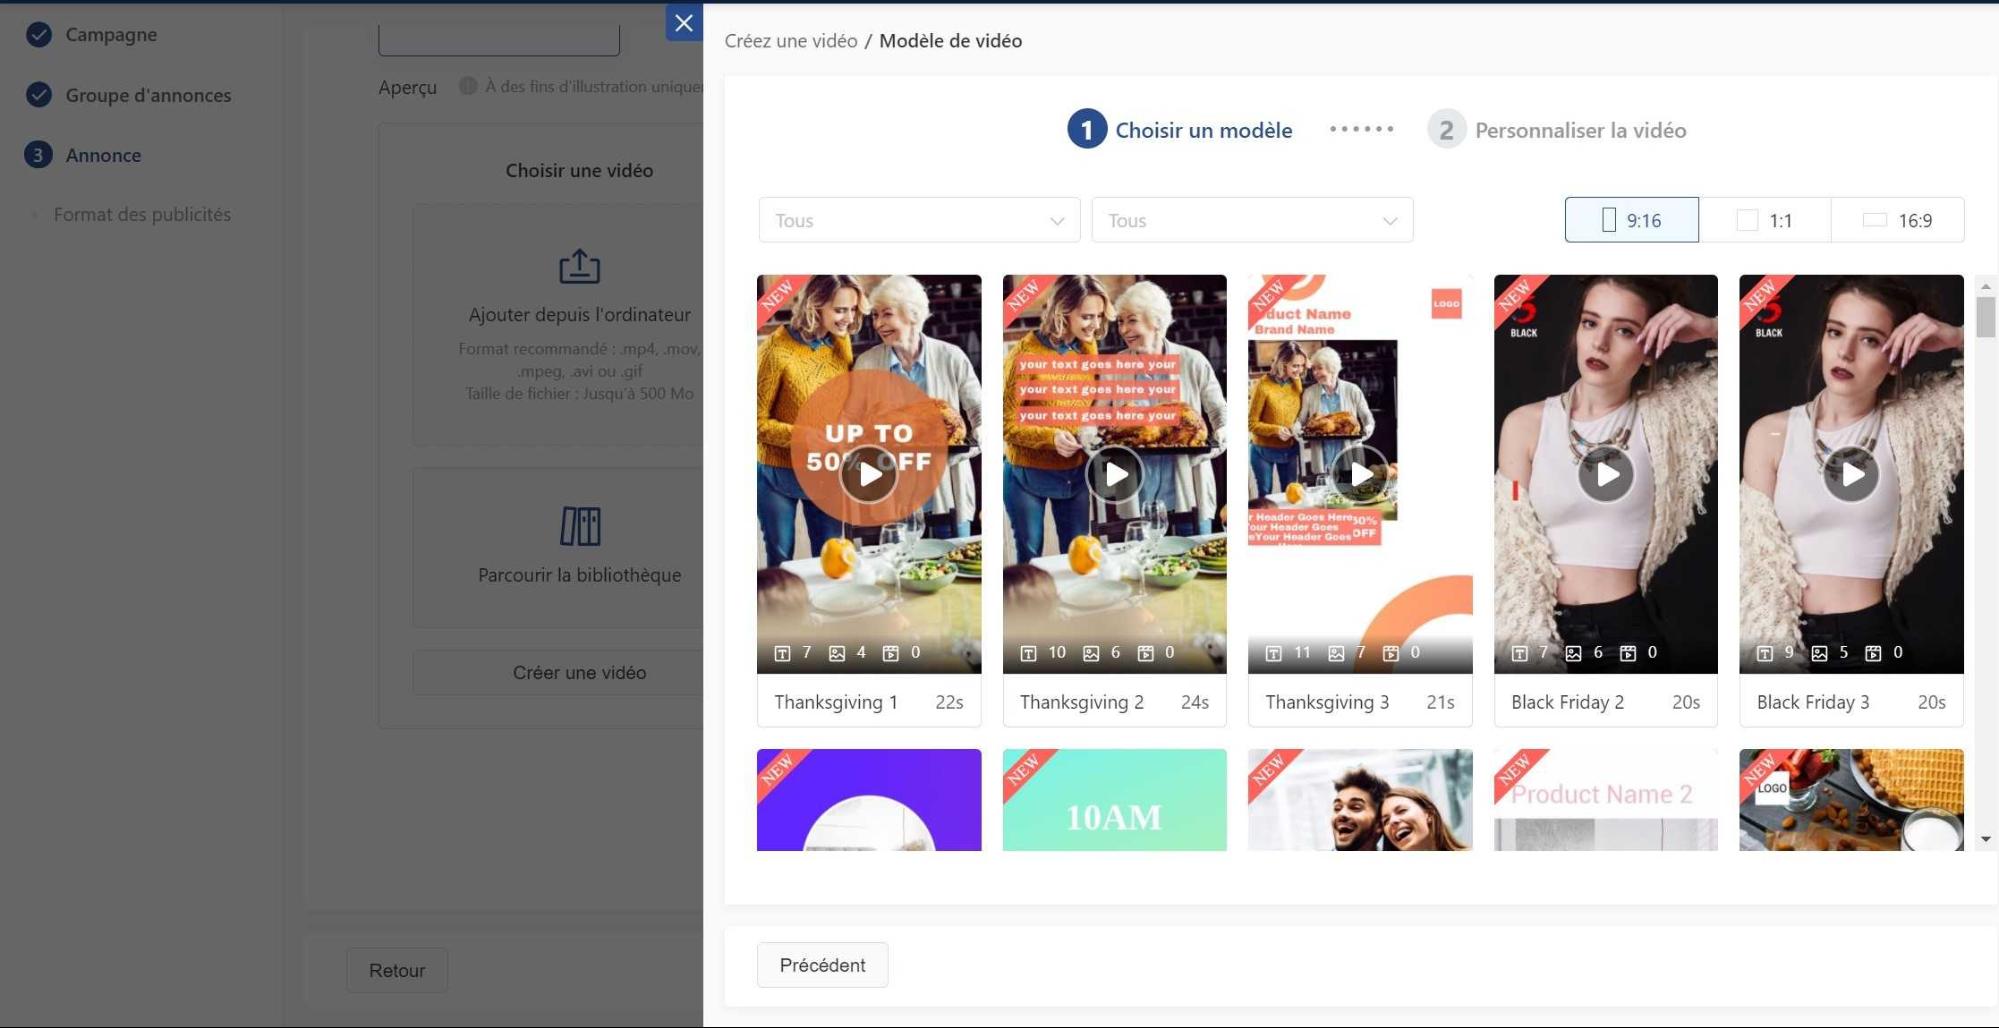Viewport: 1999px width, 1028px height.
Task: Select the purple template thumbnail in second row
Action: click(x=869, y=800)
